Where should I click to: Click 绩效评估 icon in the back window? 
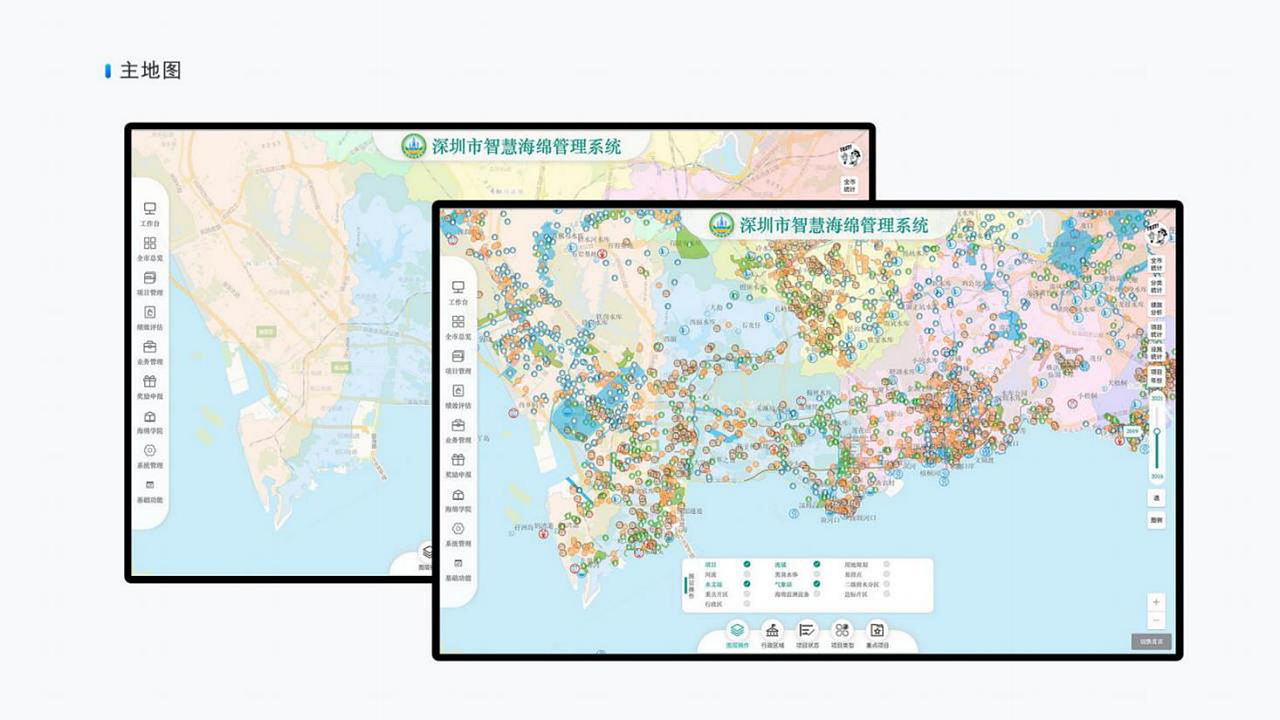150,312
